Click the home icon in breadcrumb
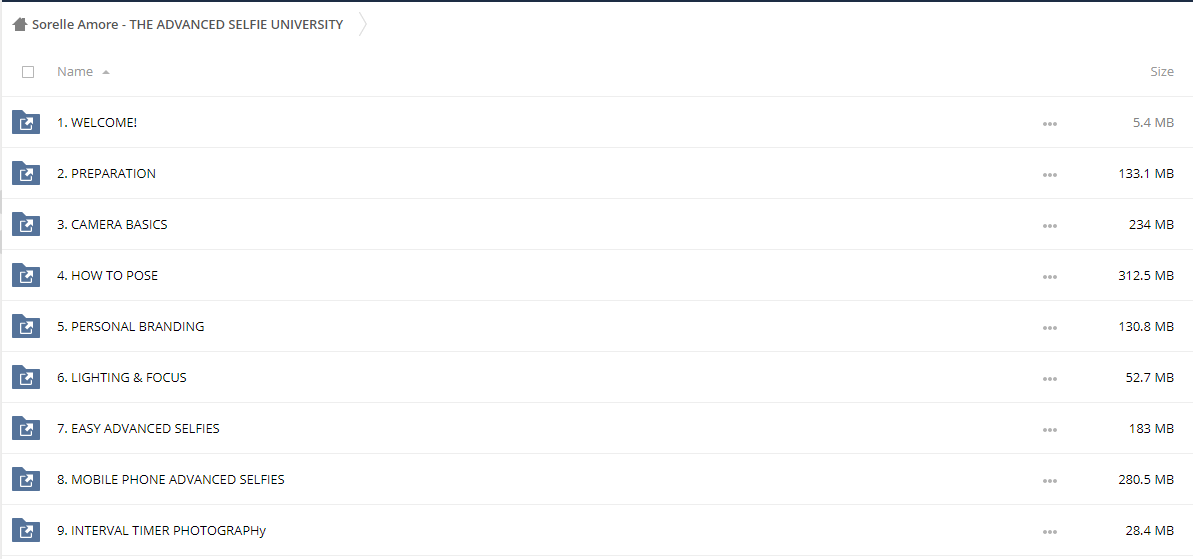Viewport: 1193px width, 559px height. (20, 24)
